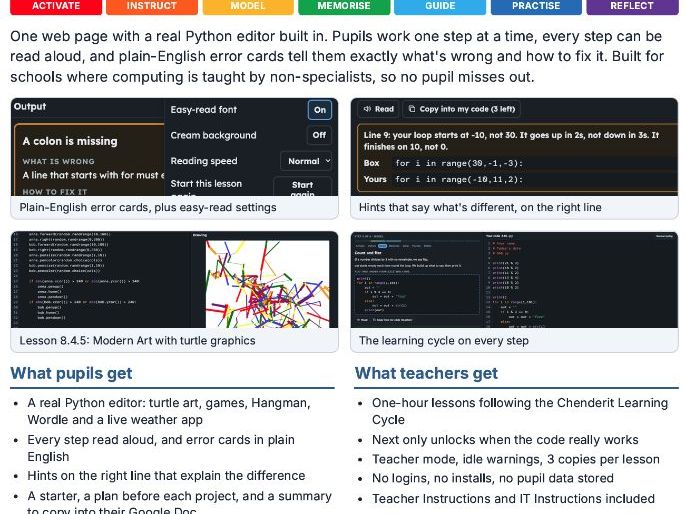This screenshot has width=685, height=514.
Task: Click bullet 'Hints on the right line that explain'
Action: click(166, 476)
